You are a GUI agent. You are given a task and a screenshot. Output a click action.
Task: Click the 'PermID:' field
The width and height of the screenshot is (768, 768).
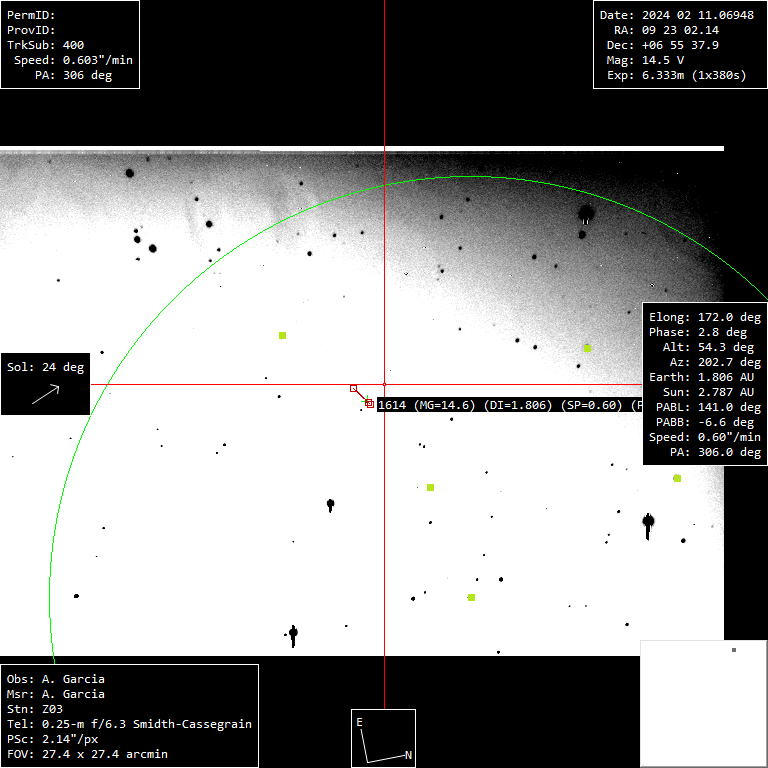tap(31, 15)
